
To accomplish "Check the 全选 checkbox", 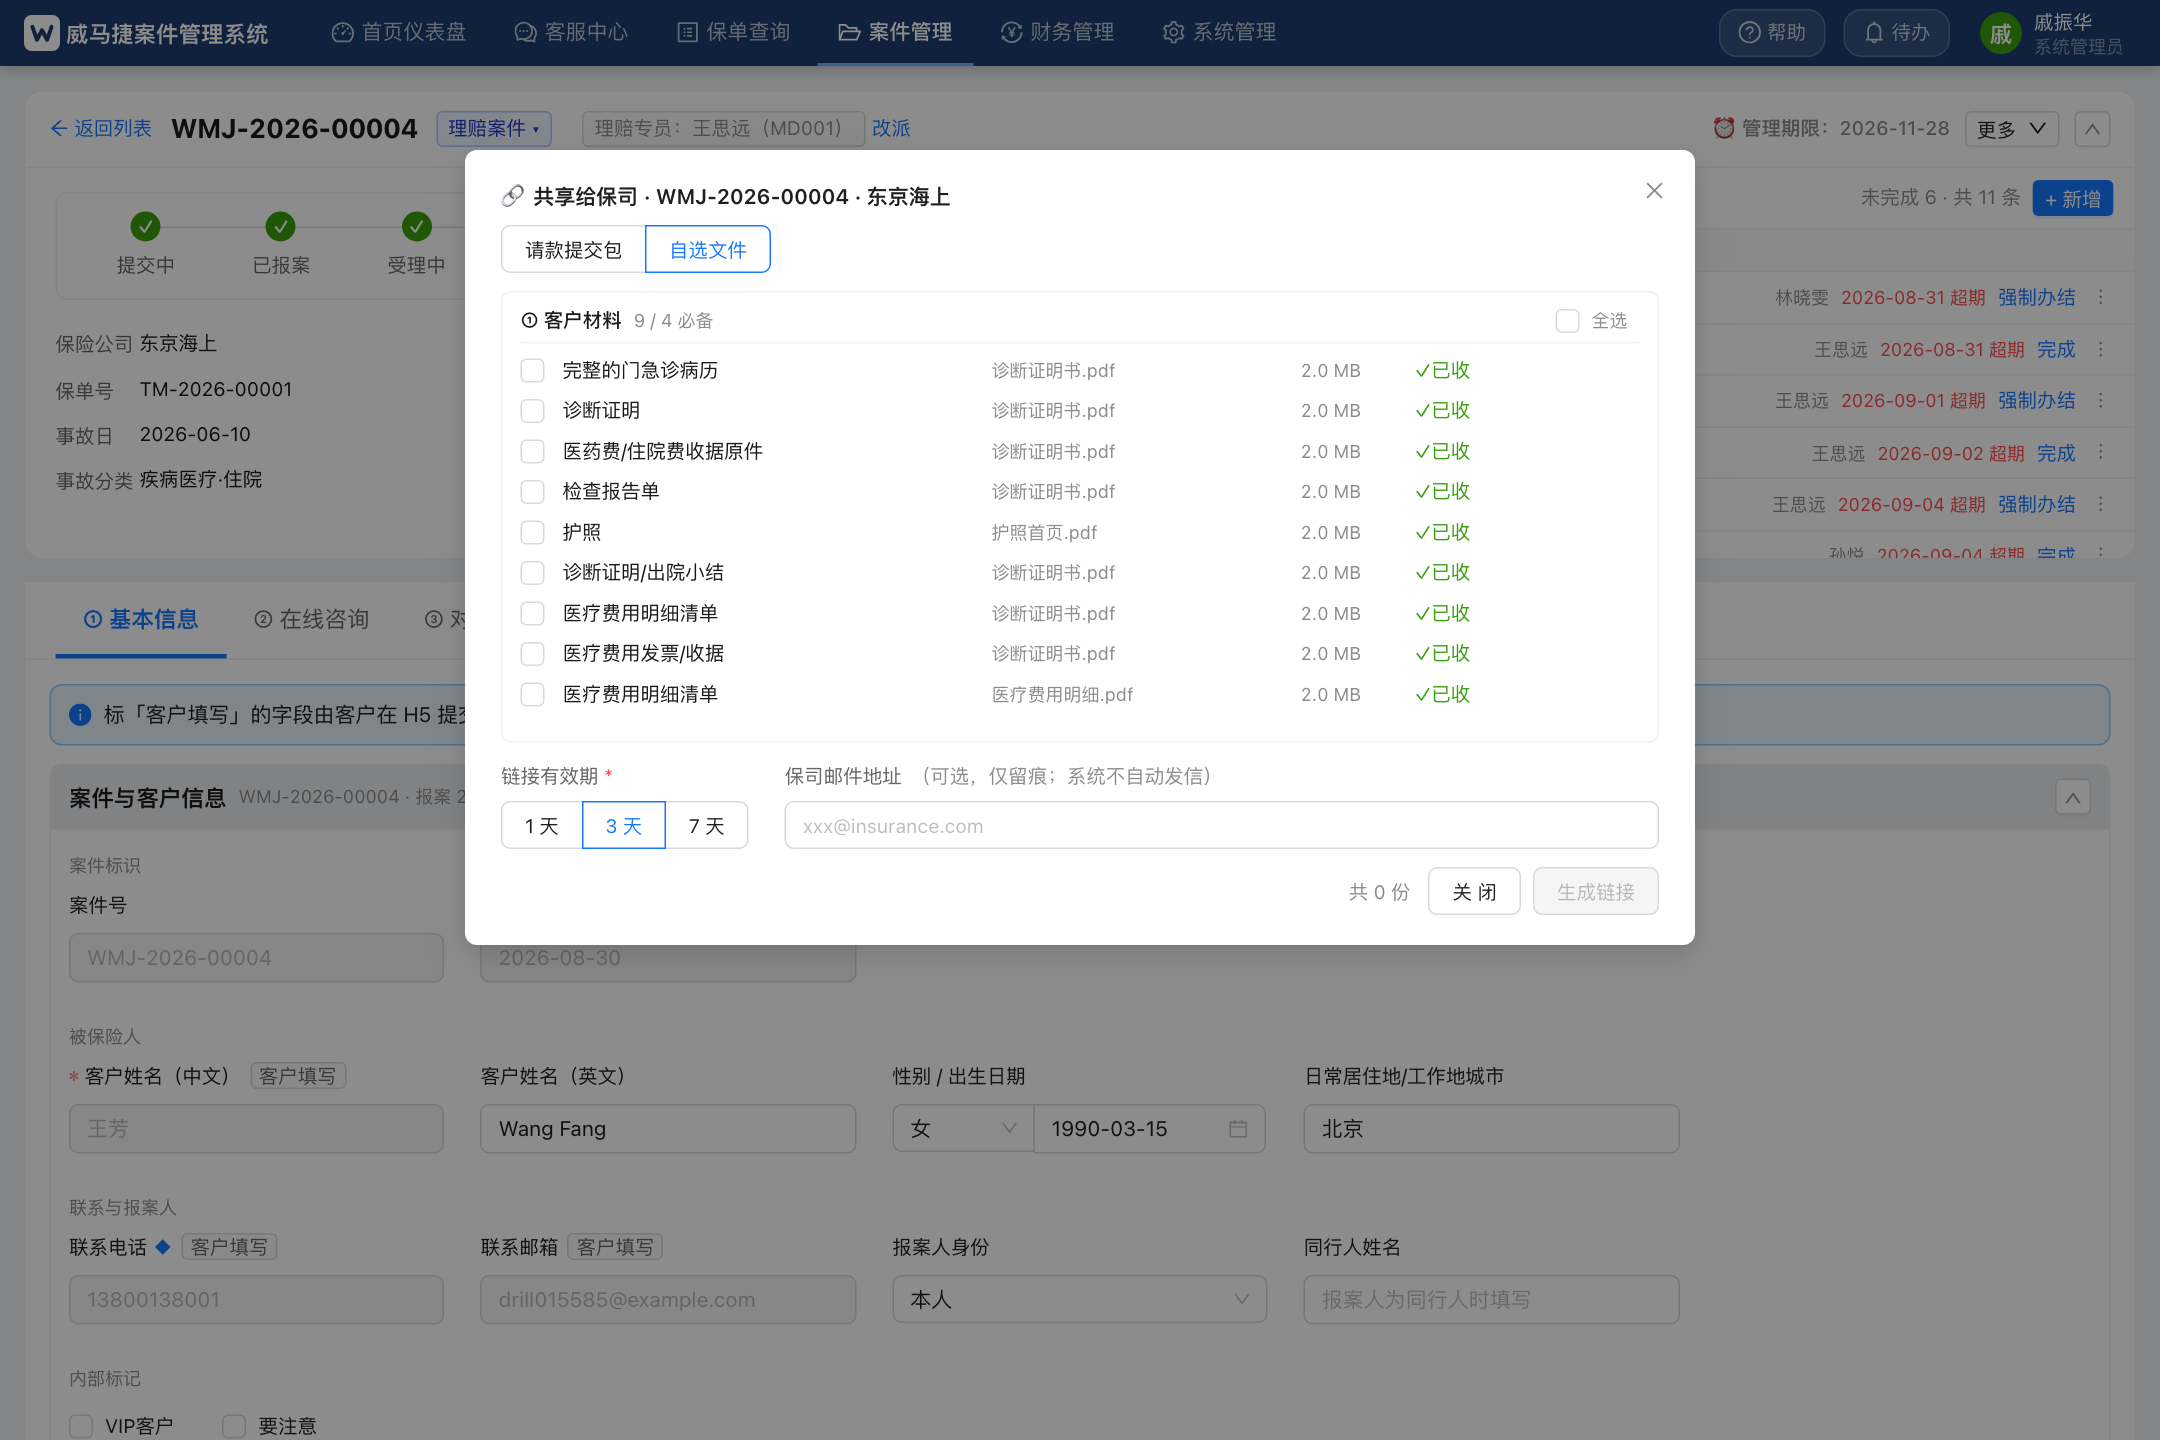I will [x=1567, y=321].
